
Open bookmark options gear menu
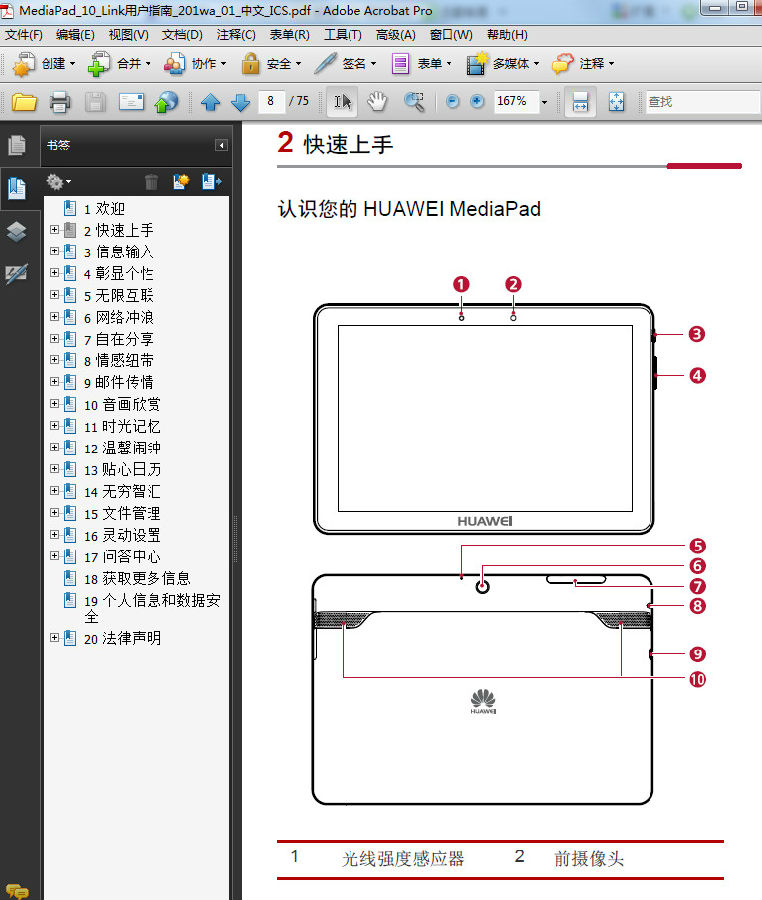(x=59, y=182)
